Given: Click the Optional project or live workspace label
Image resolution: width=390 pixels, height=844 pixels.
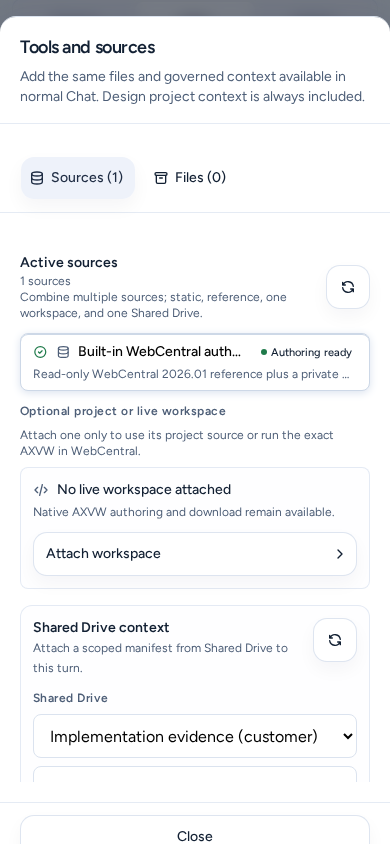Looking at the screenshot, I should tap(123, 411).
